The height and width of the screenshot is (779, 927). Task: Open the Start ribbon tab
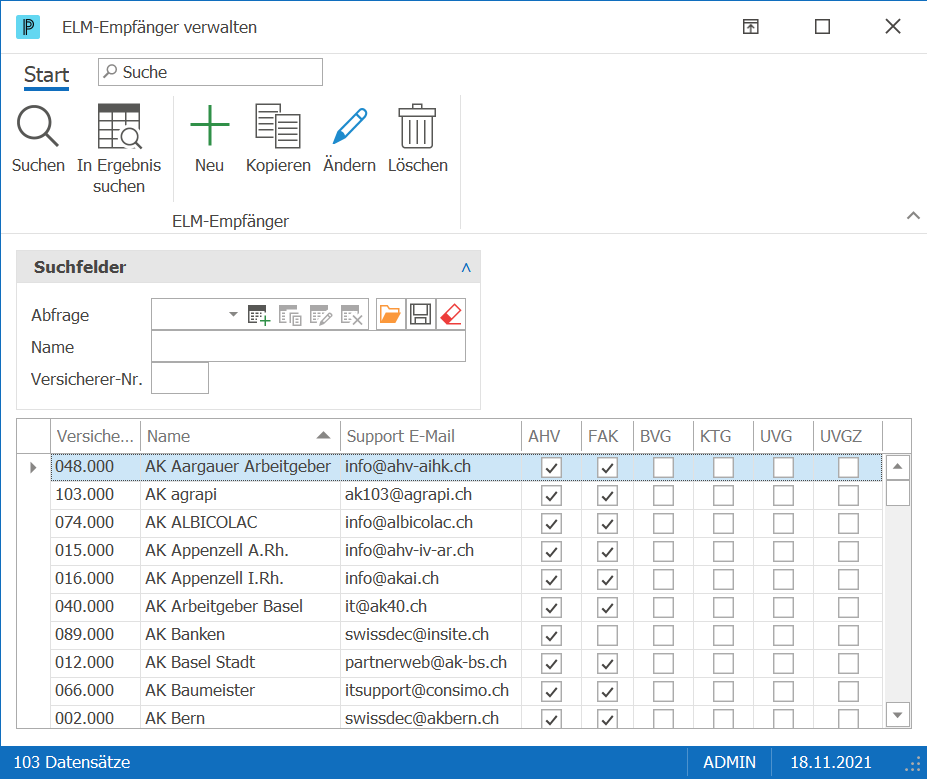tap(46, 75)
